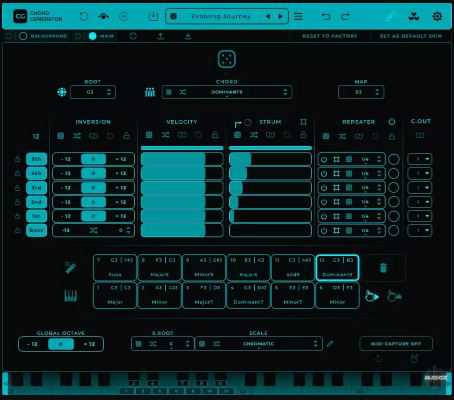Toggle the 3rd note button
Screen dimensions: 454x400
[x=36, y=188]
